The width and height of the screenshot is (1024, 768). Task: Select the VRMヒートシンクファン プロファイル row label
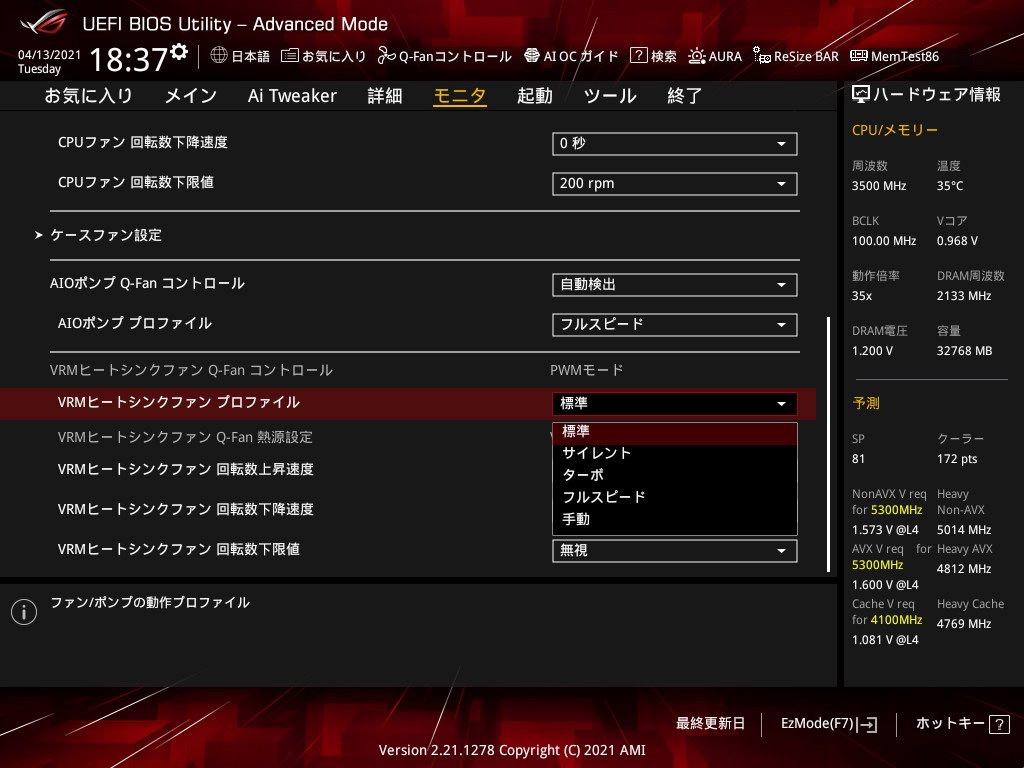(178, 402)
